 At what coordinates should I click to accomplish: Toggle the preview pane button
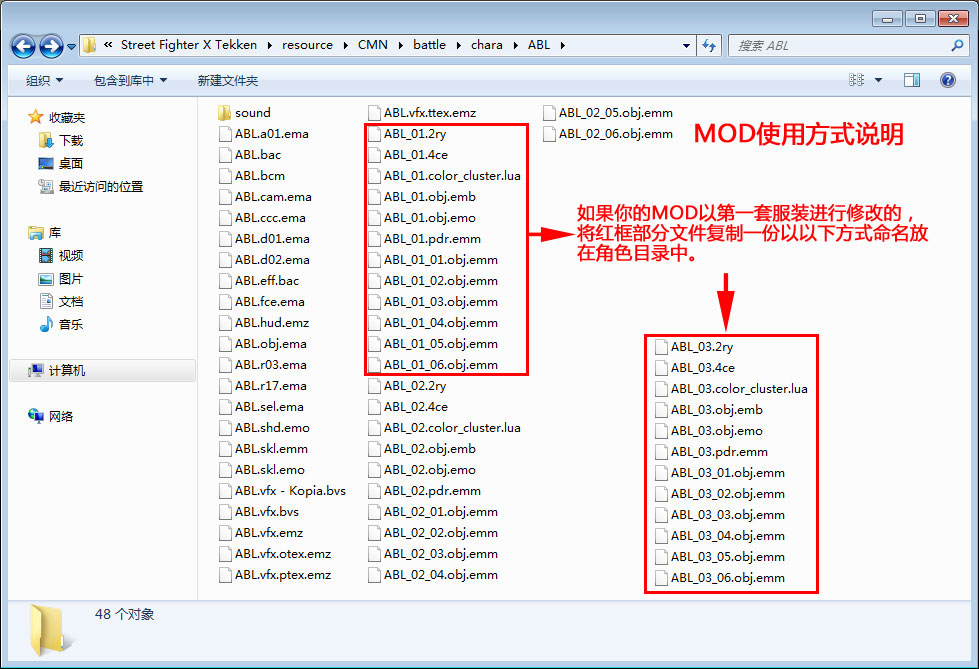coord(912,80)
